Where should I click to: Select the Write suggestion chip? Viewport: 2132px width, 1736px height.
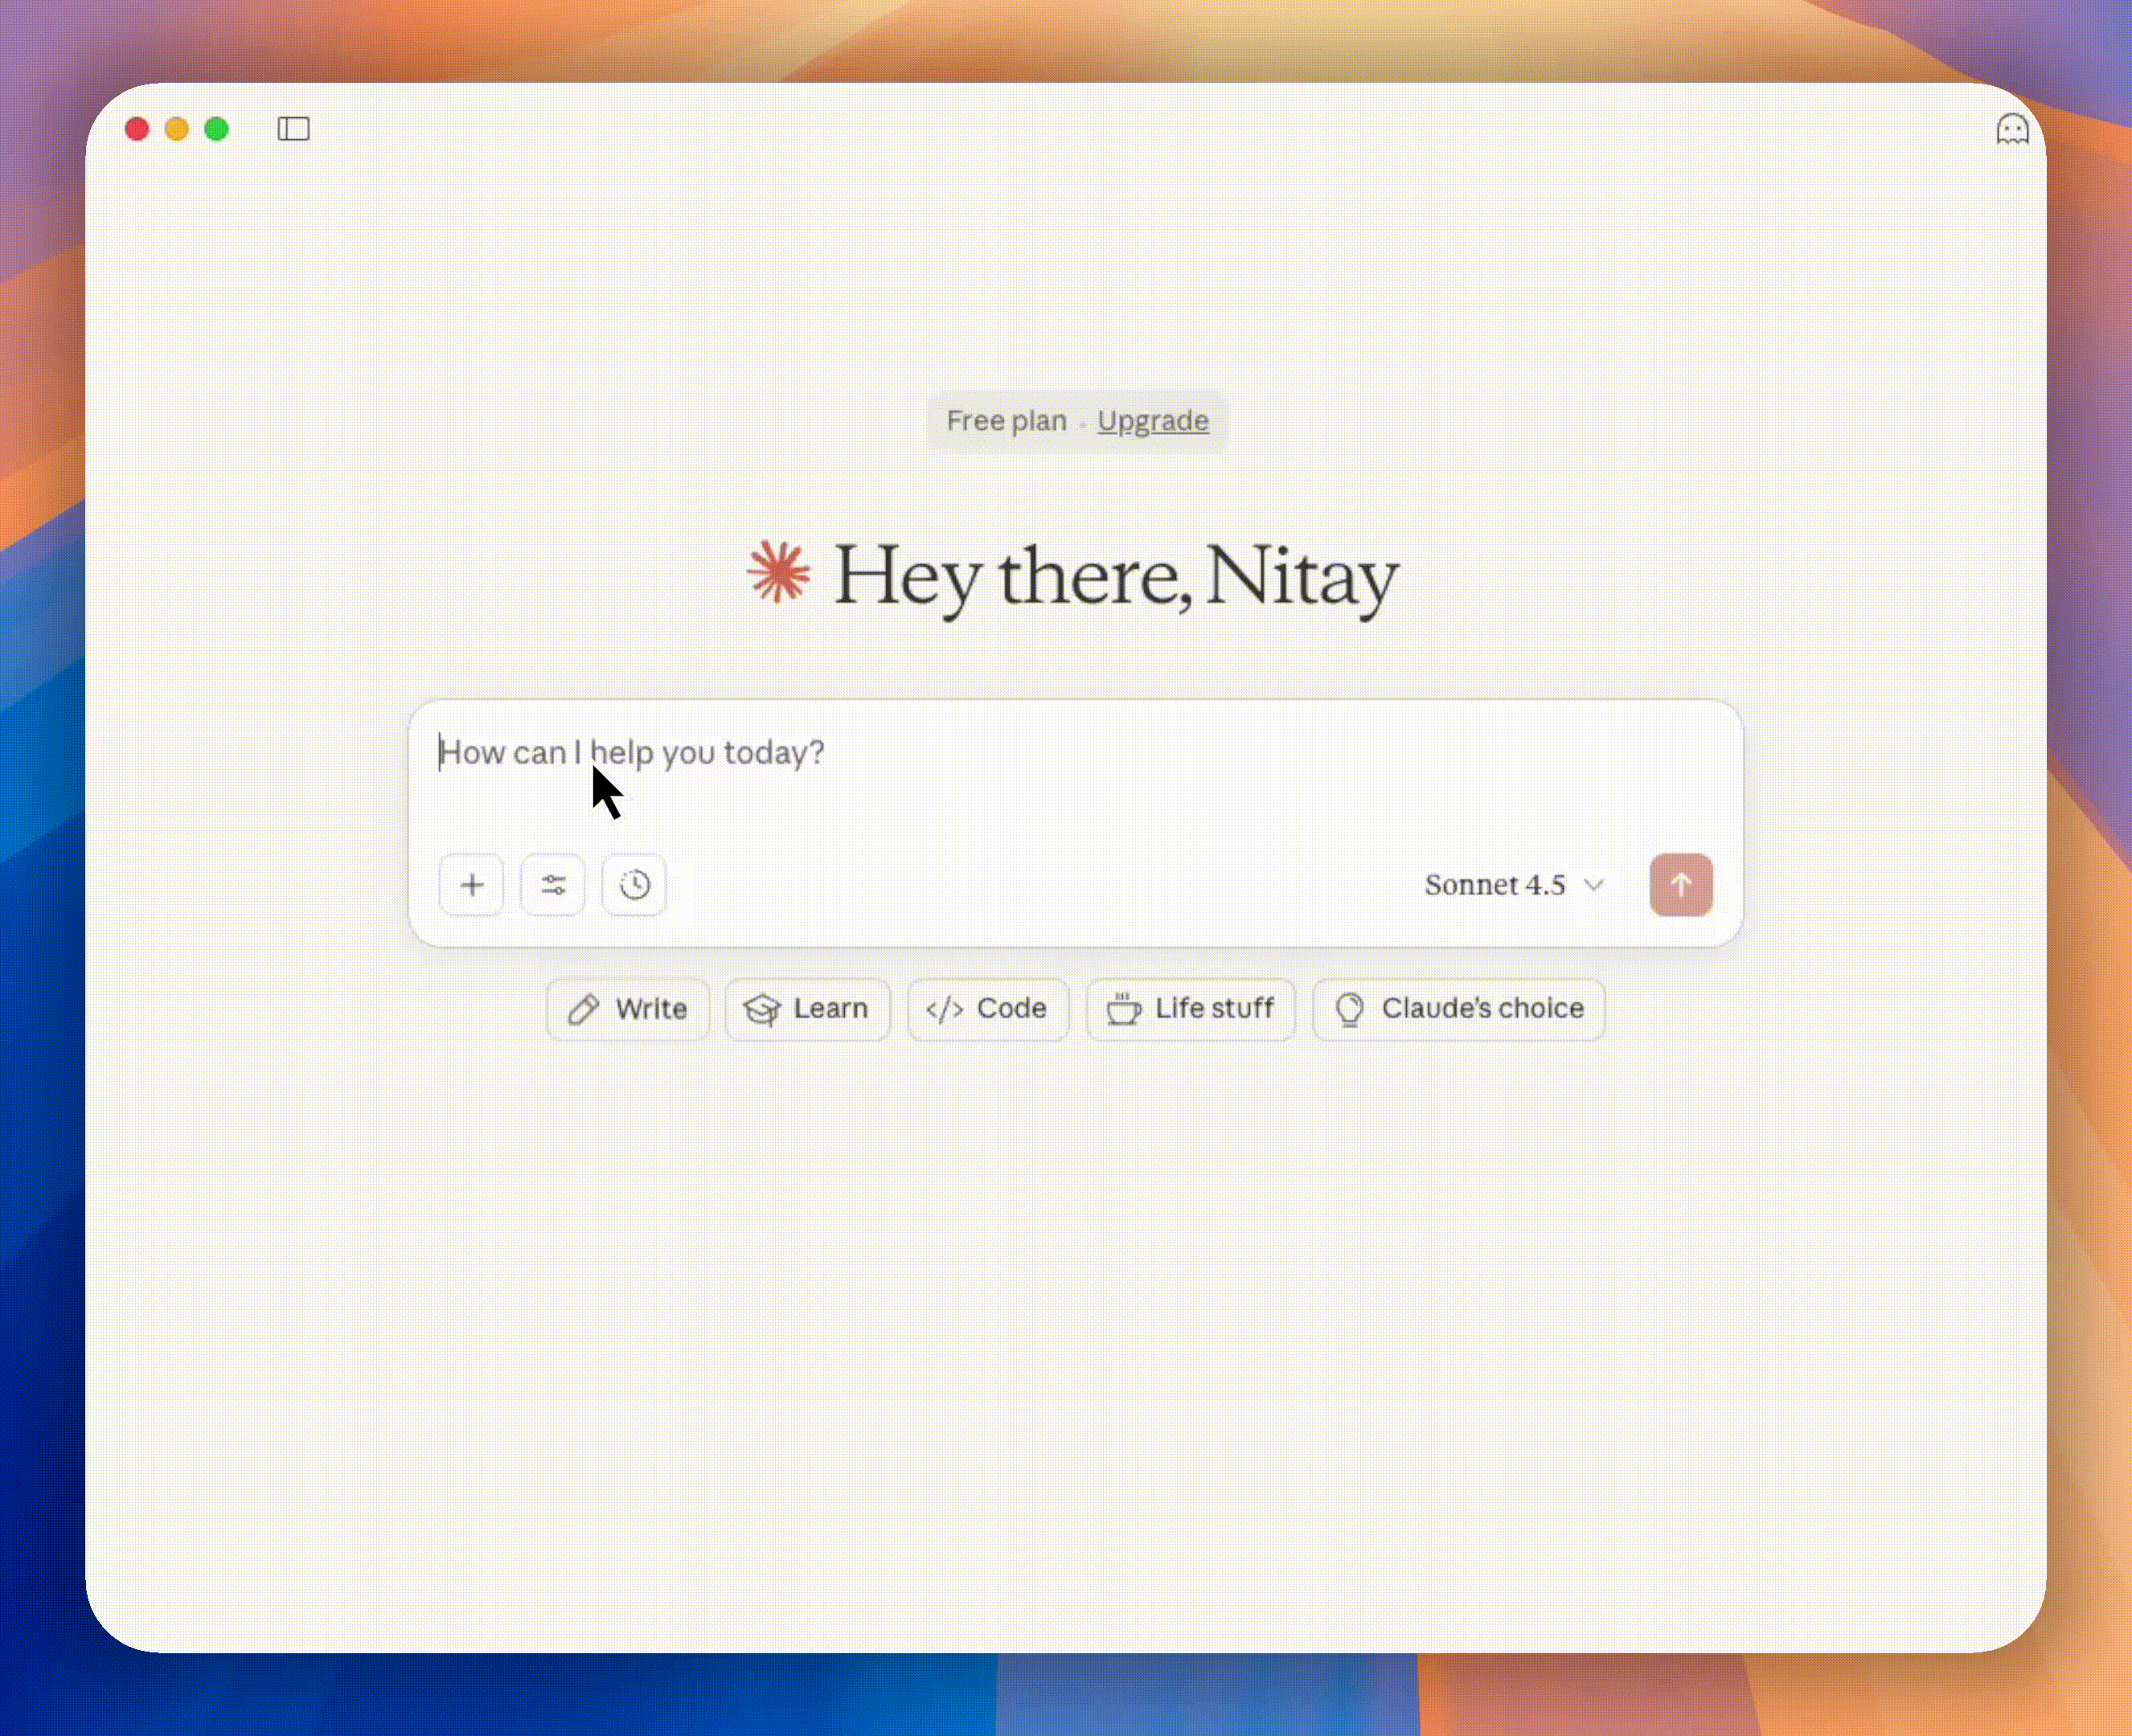(x=628, y=1009)
